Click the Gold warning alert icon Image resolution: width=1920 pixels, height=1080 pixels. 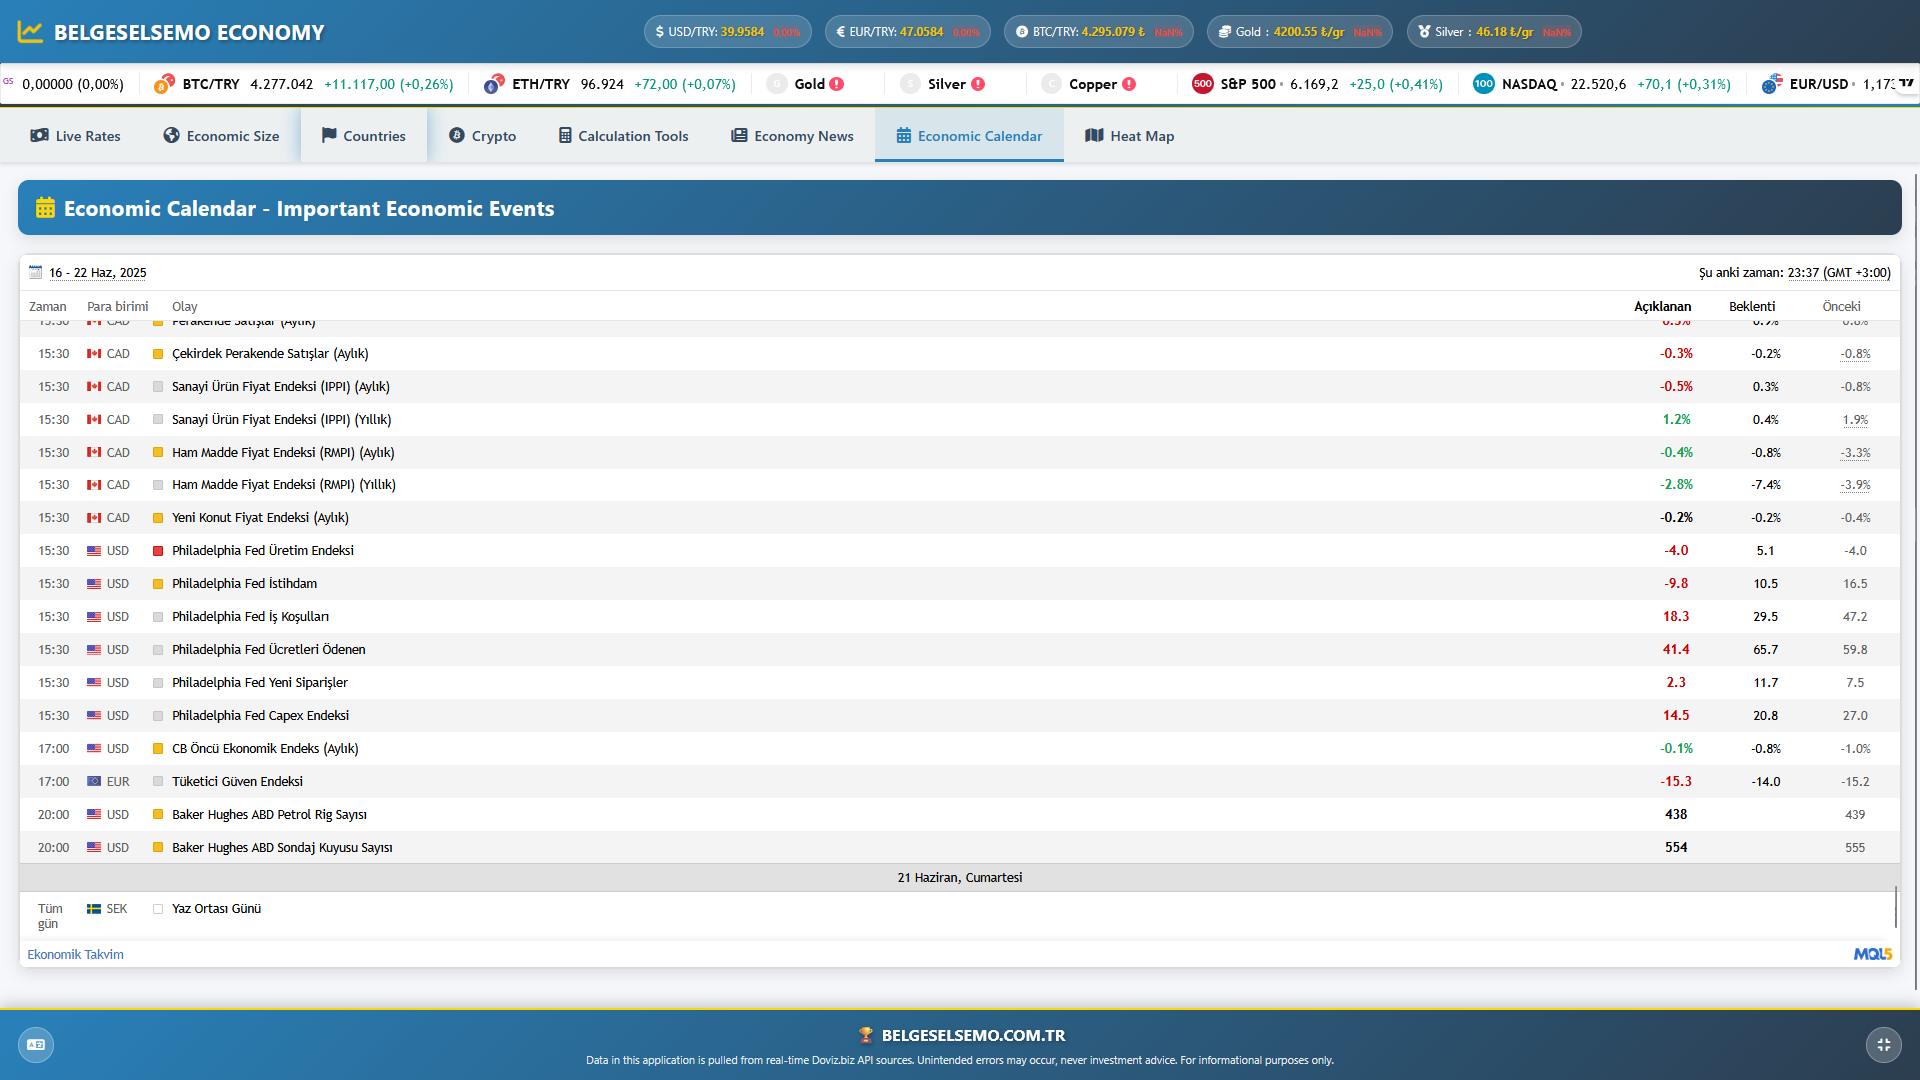click(x=837, y=84)
